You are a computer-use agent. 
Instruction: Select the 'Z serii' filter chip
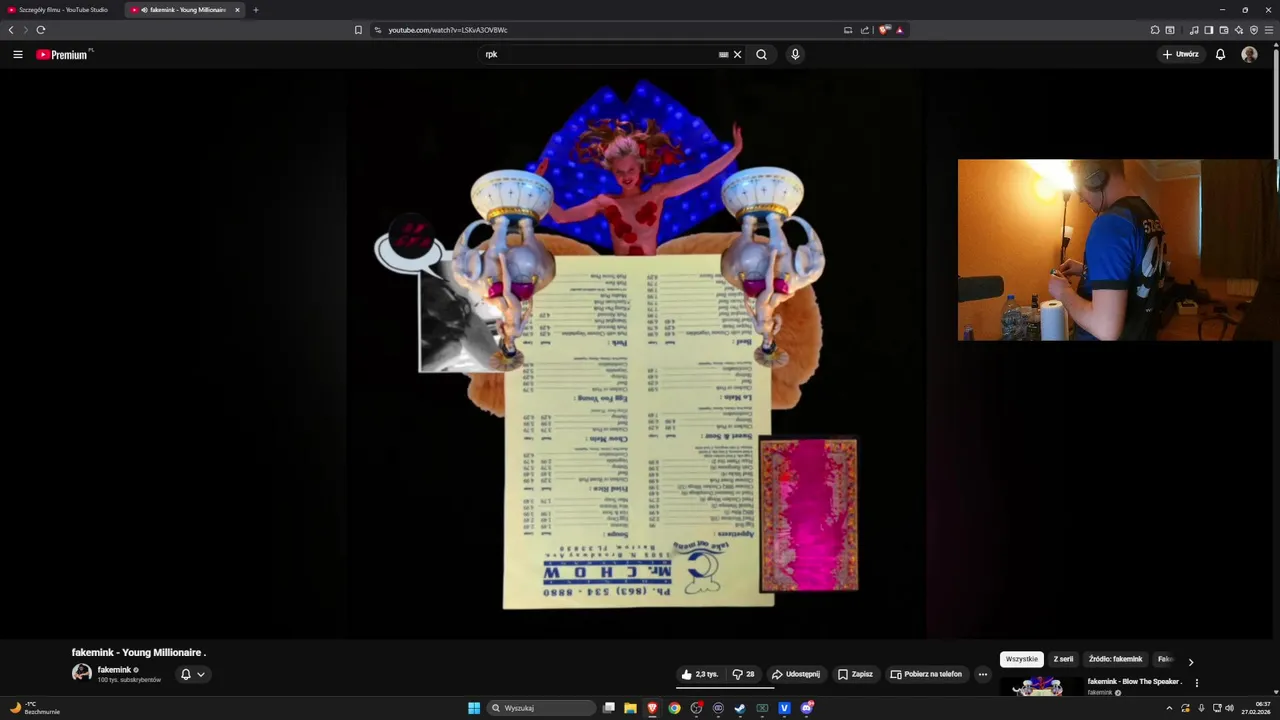[x=1063, y=660]
